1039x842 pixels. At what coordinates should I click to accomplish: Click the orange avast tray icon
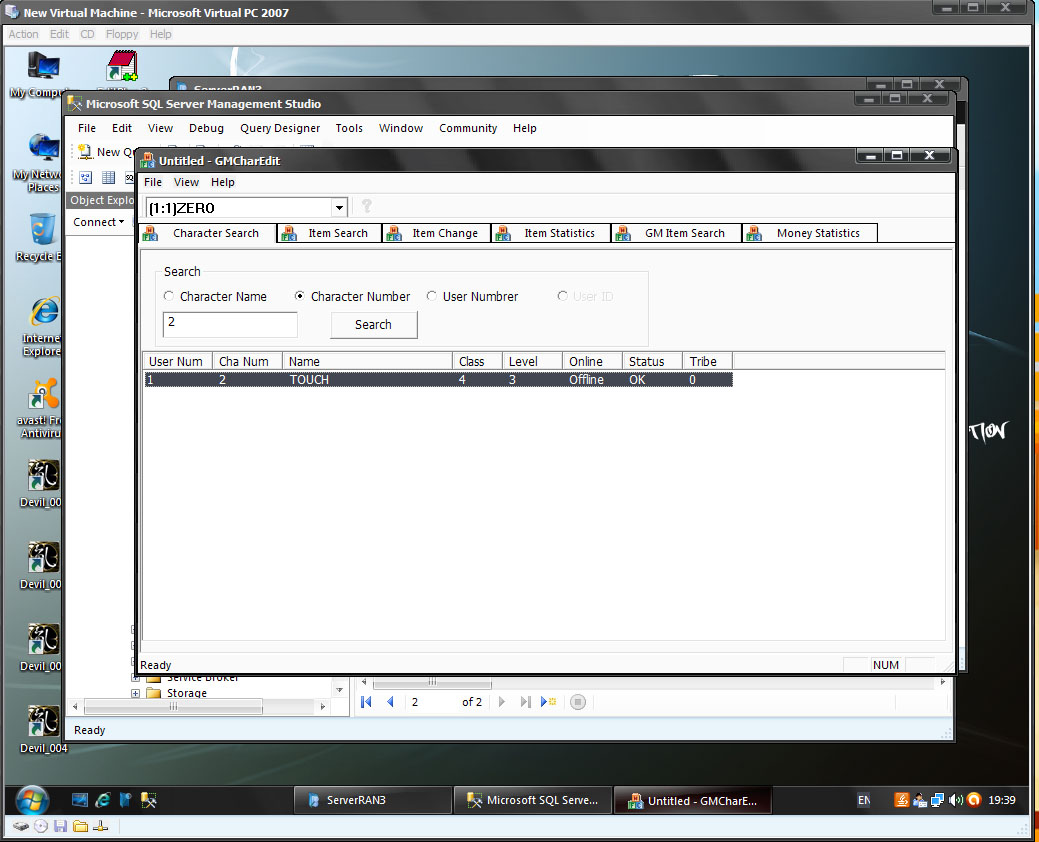point(974,800)
